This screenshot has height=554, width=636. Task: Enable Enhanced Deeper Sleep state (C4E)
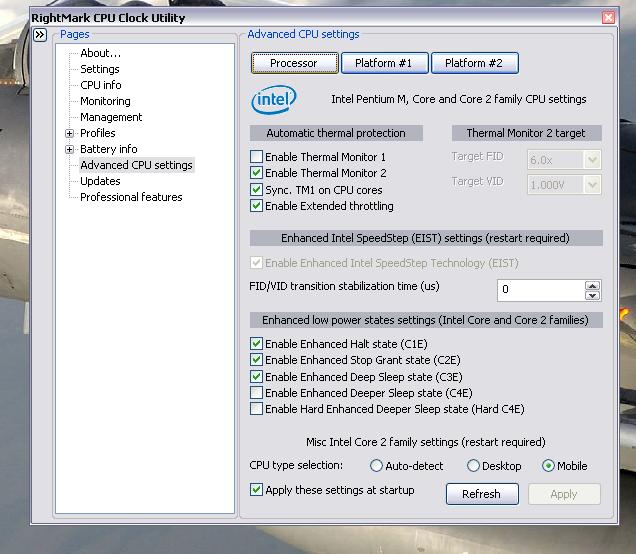pos(256,393)
